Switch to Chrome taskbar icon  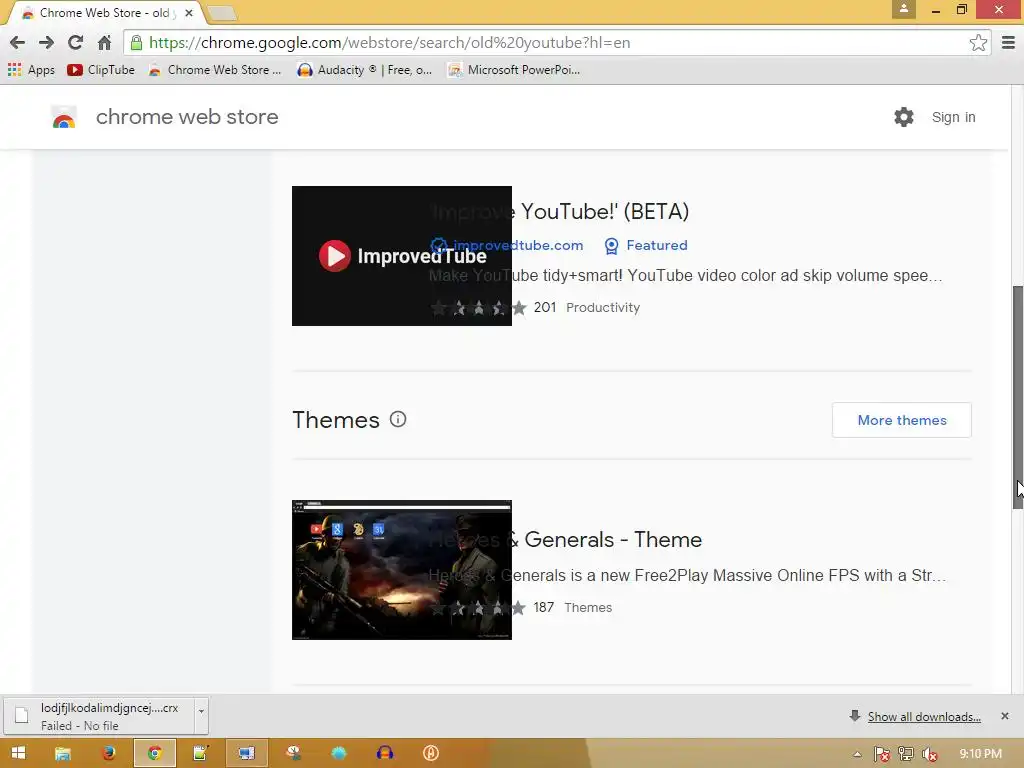[x=155, y=753]
